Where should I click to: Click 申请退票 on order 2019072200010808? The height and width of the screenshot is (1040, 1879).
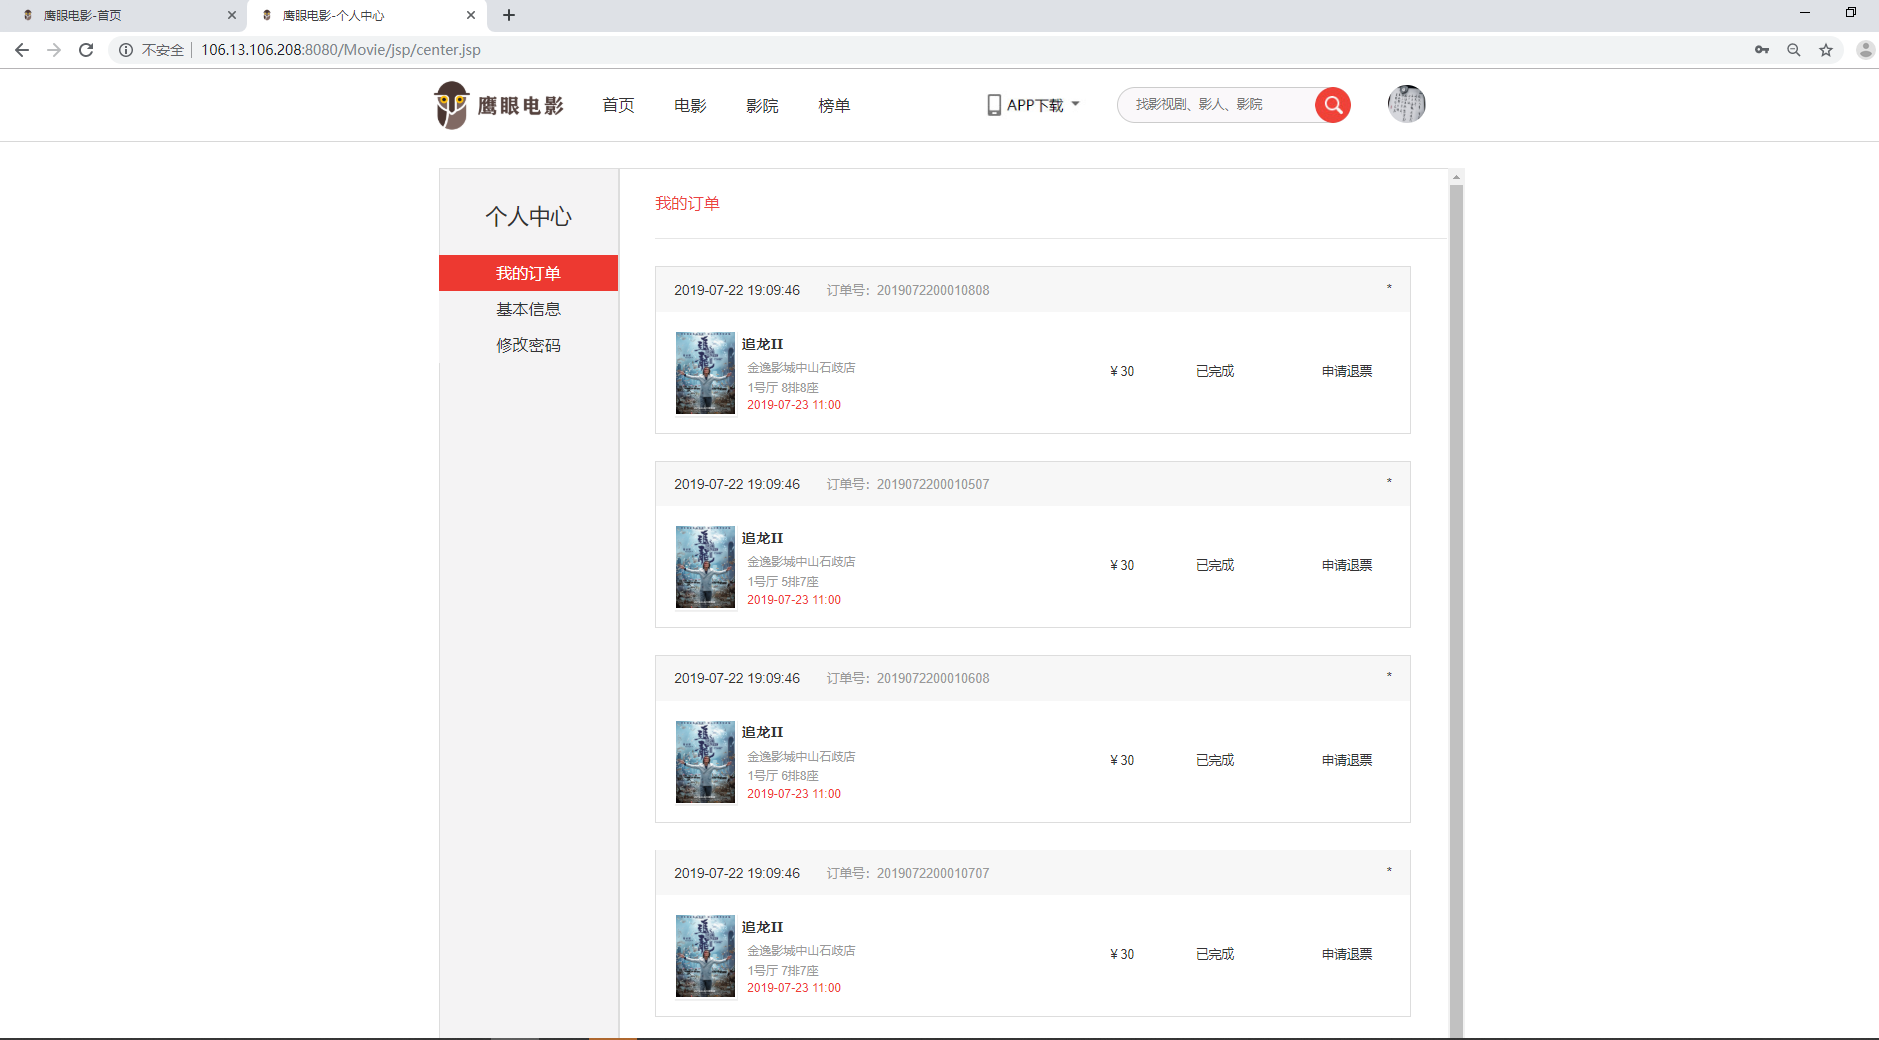(1346, 370)
